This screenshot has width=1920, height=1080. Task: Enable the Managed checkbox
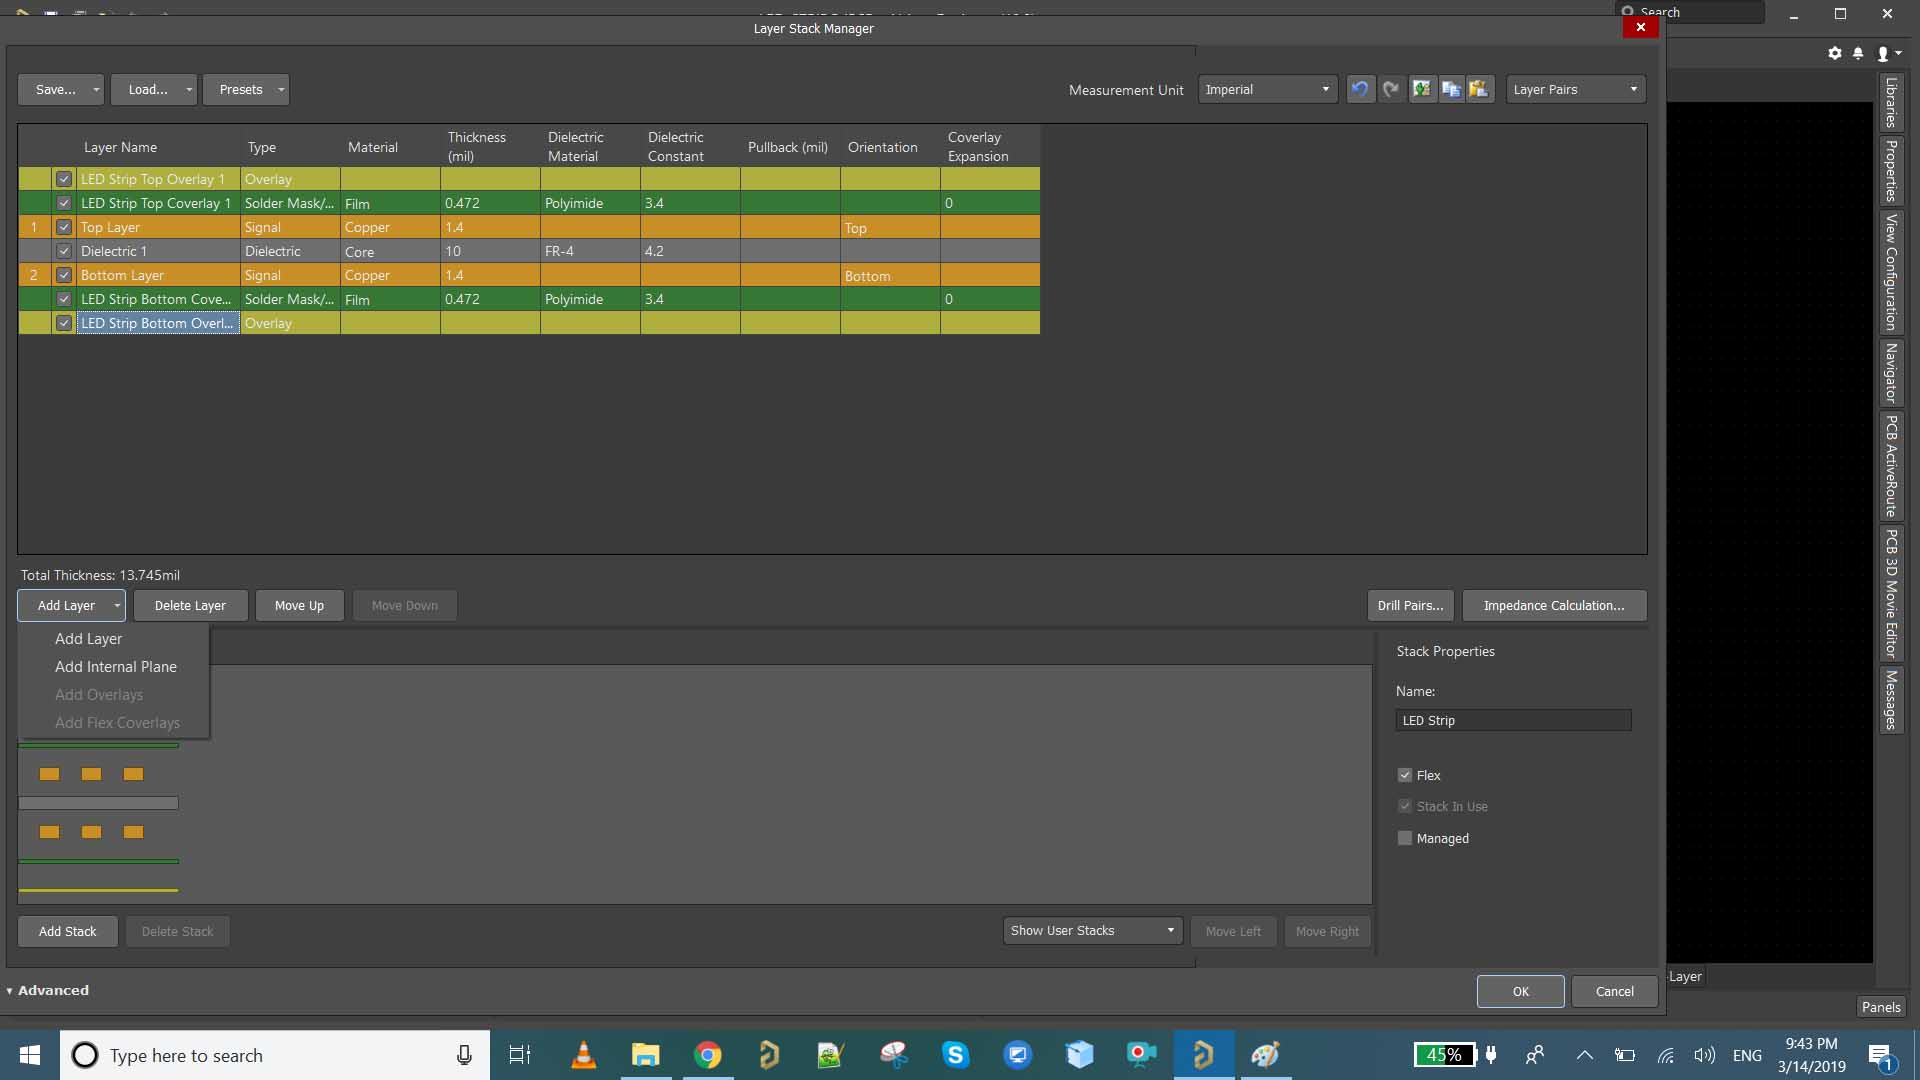[1405, 838]
